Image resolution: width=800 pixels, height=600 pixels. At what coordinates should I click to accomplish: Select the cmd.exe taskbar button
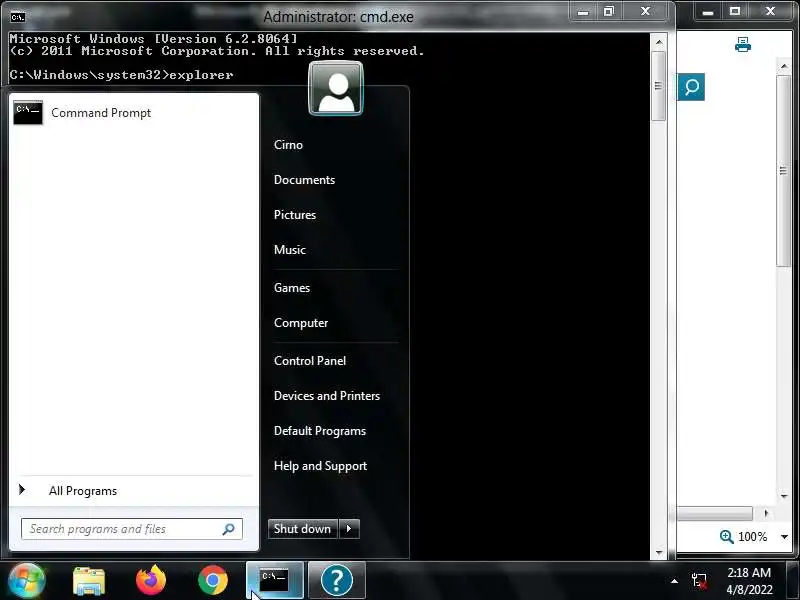274,580
